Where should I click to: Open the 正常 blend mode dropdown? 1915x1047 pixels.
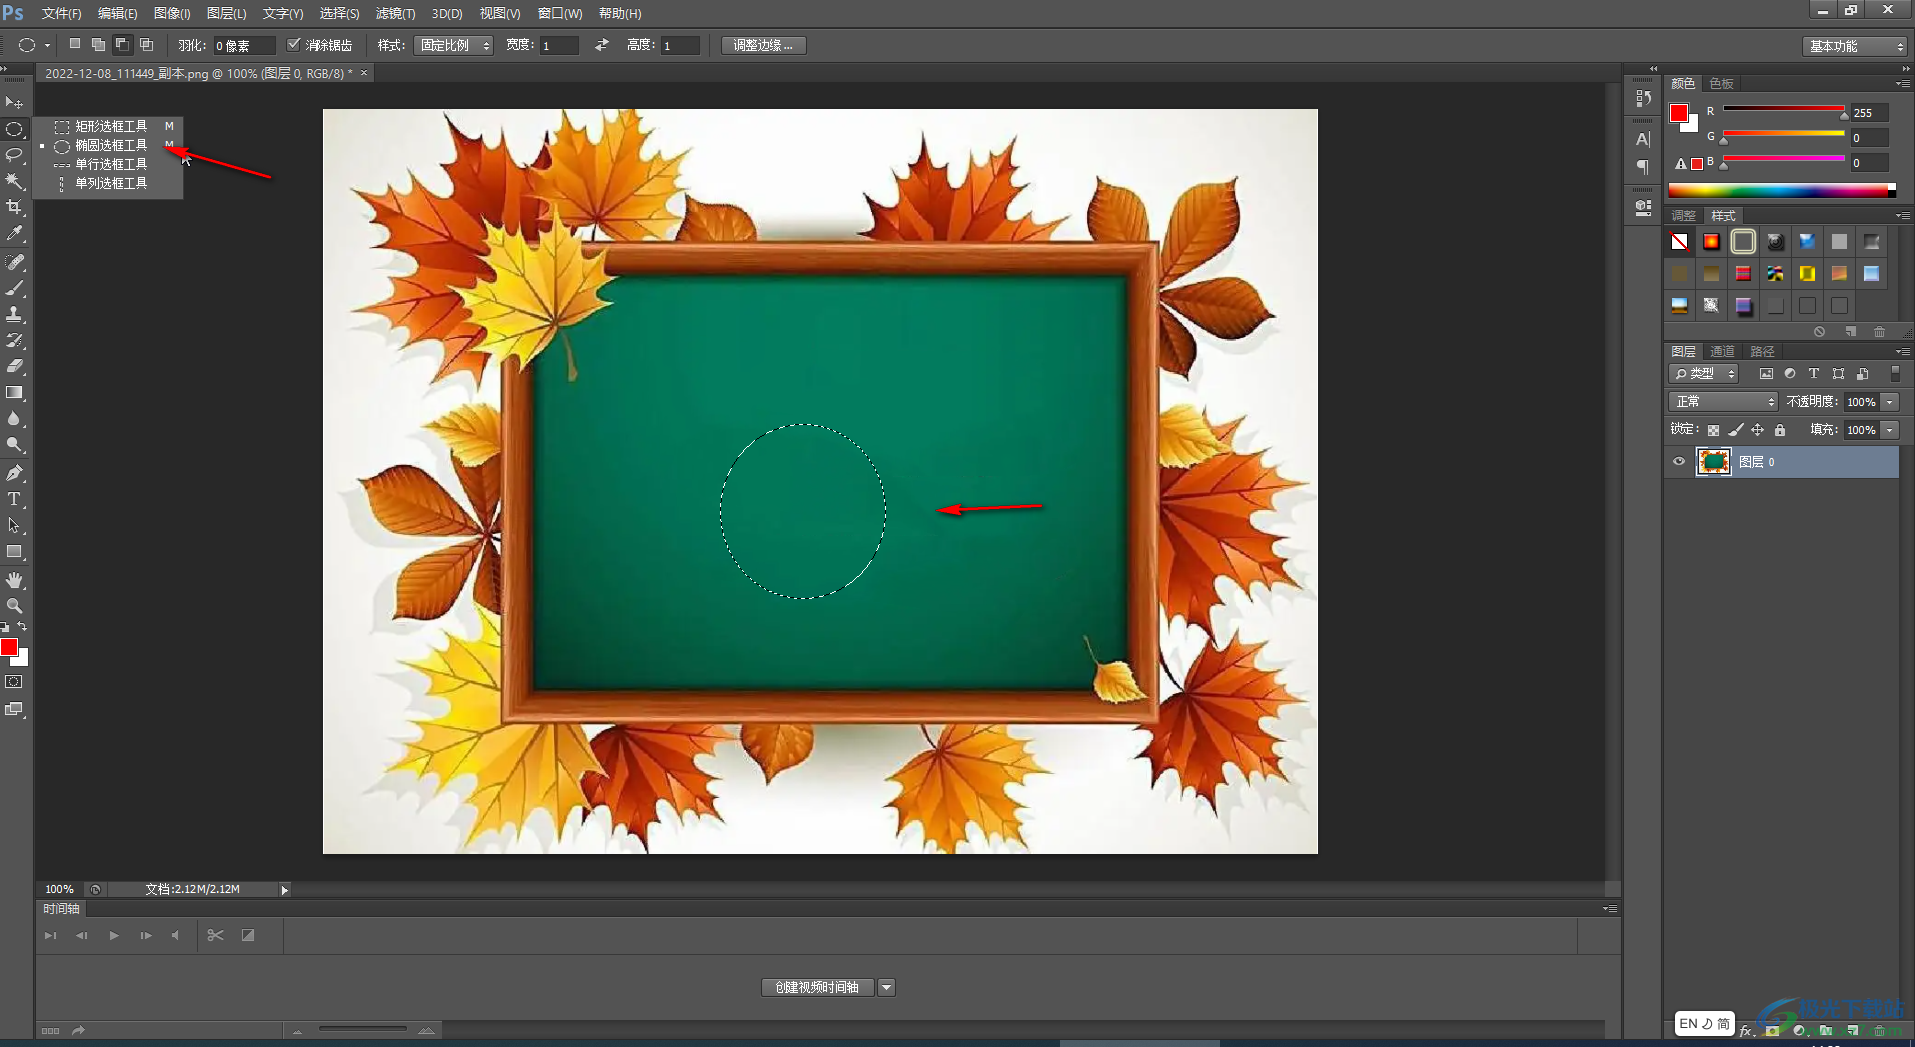(x=1723, y=402)
